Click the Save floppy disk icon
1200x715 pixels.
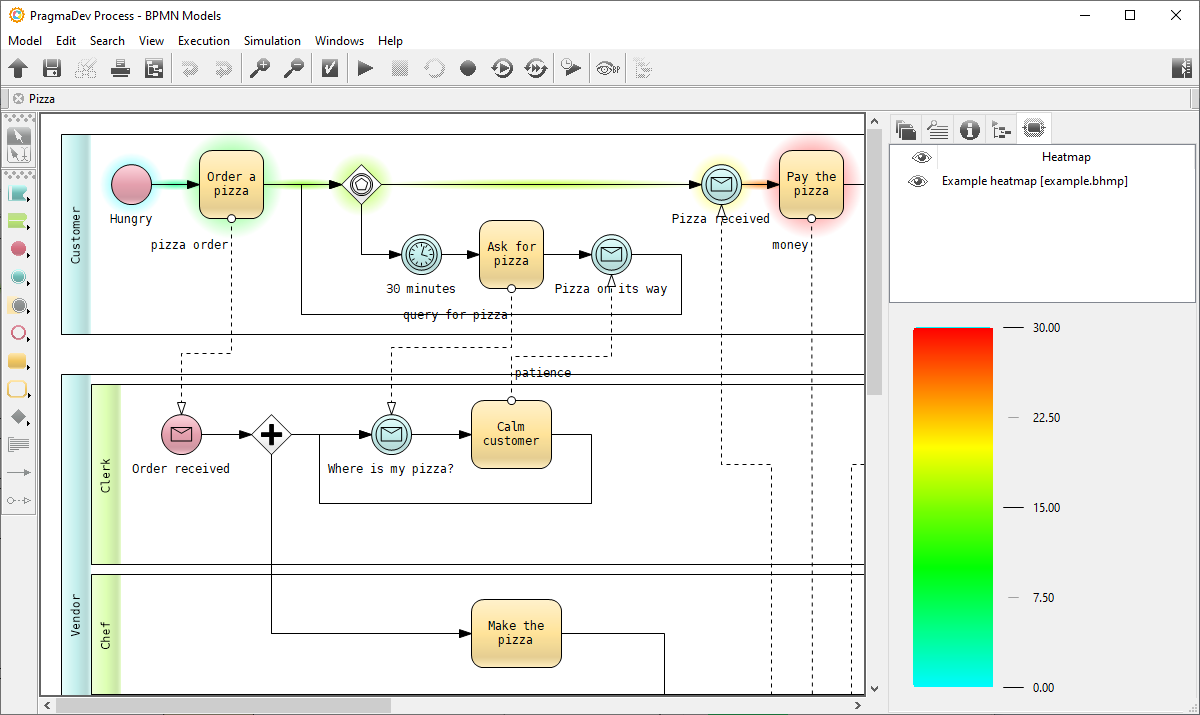pos(52,68)
